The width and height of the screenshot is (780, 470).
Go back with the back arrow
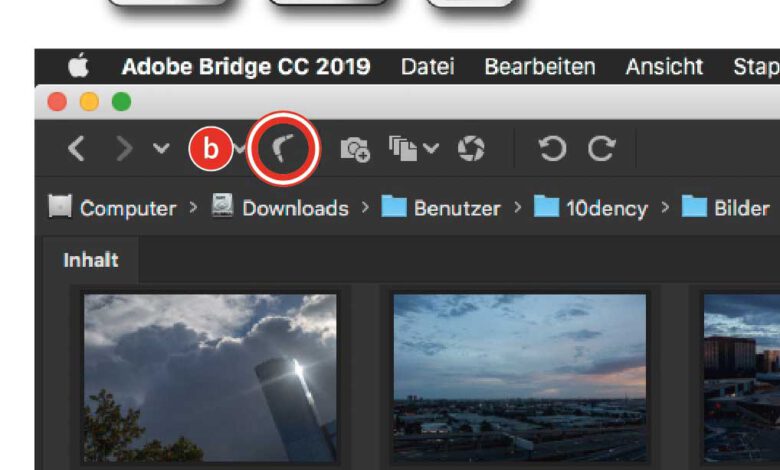tap(76, 149)
